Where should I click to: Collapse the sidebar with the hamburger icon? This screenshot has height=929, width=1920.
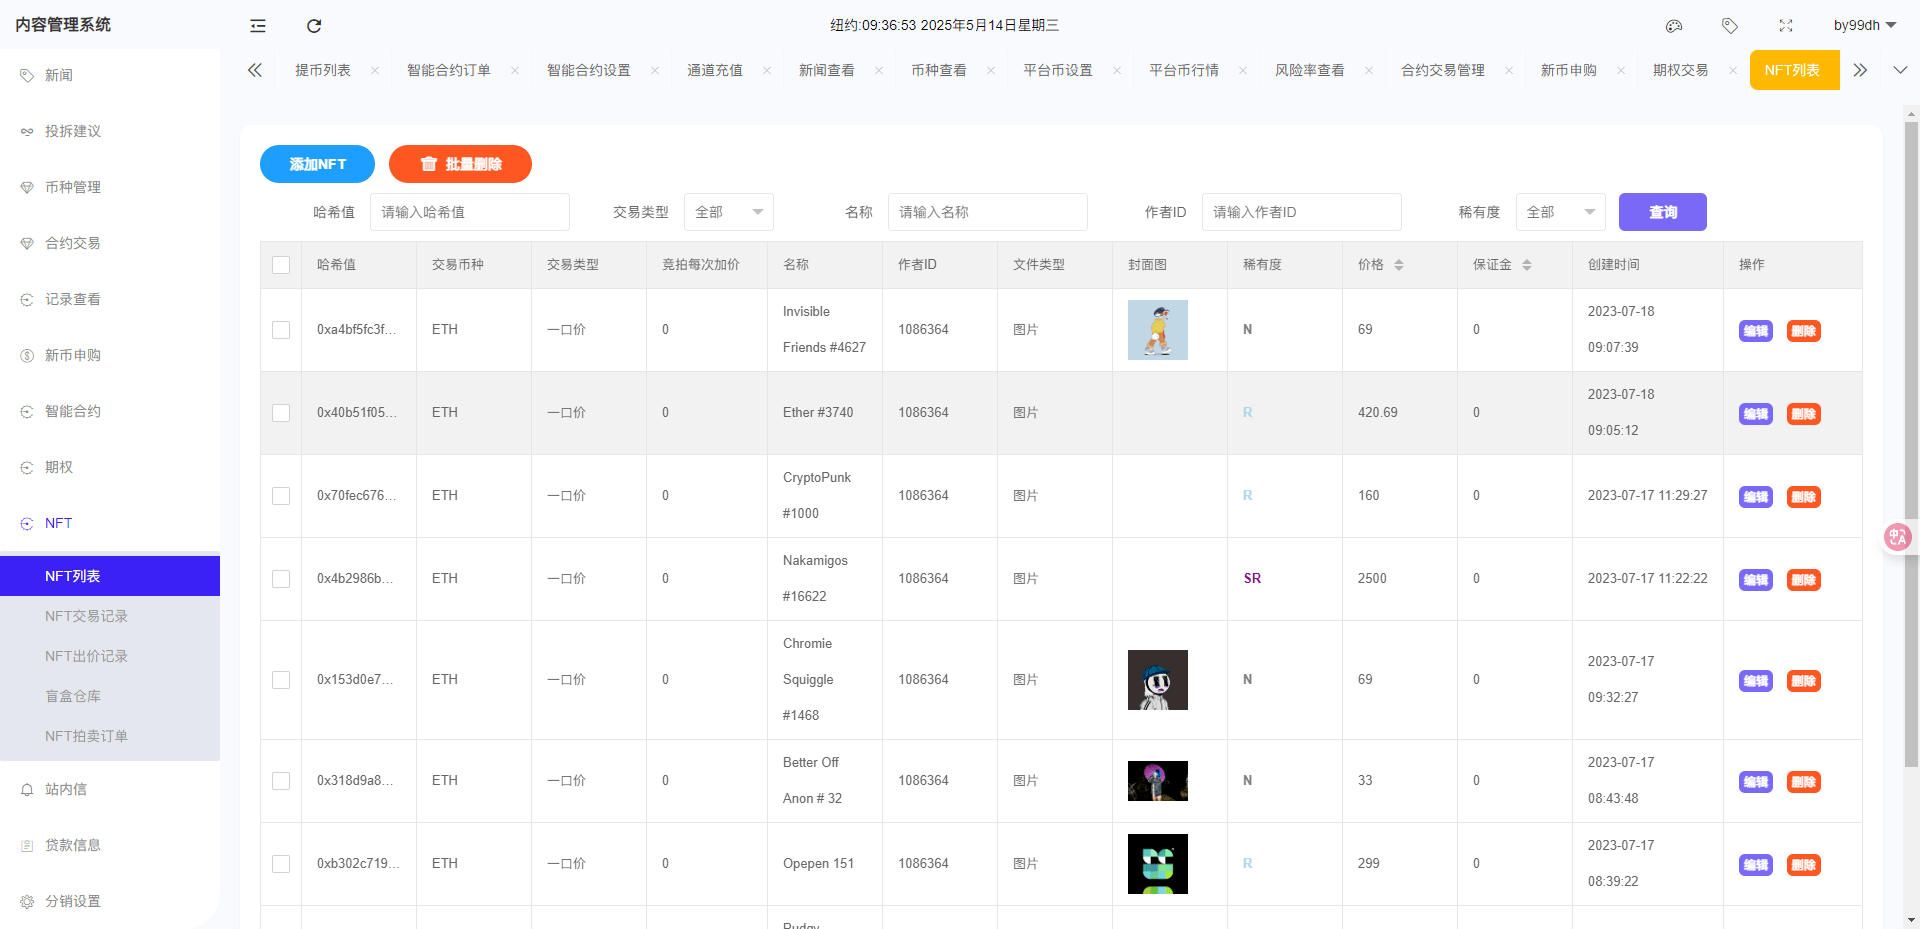(257, 25)
